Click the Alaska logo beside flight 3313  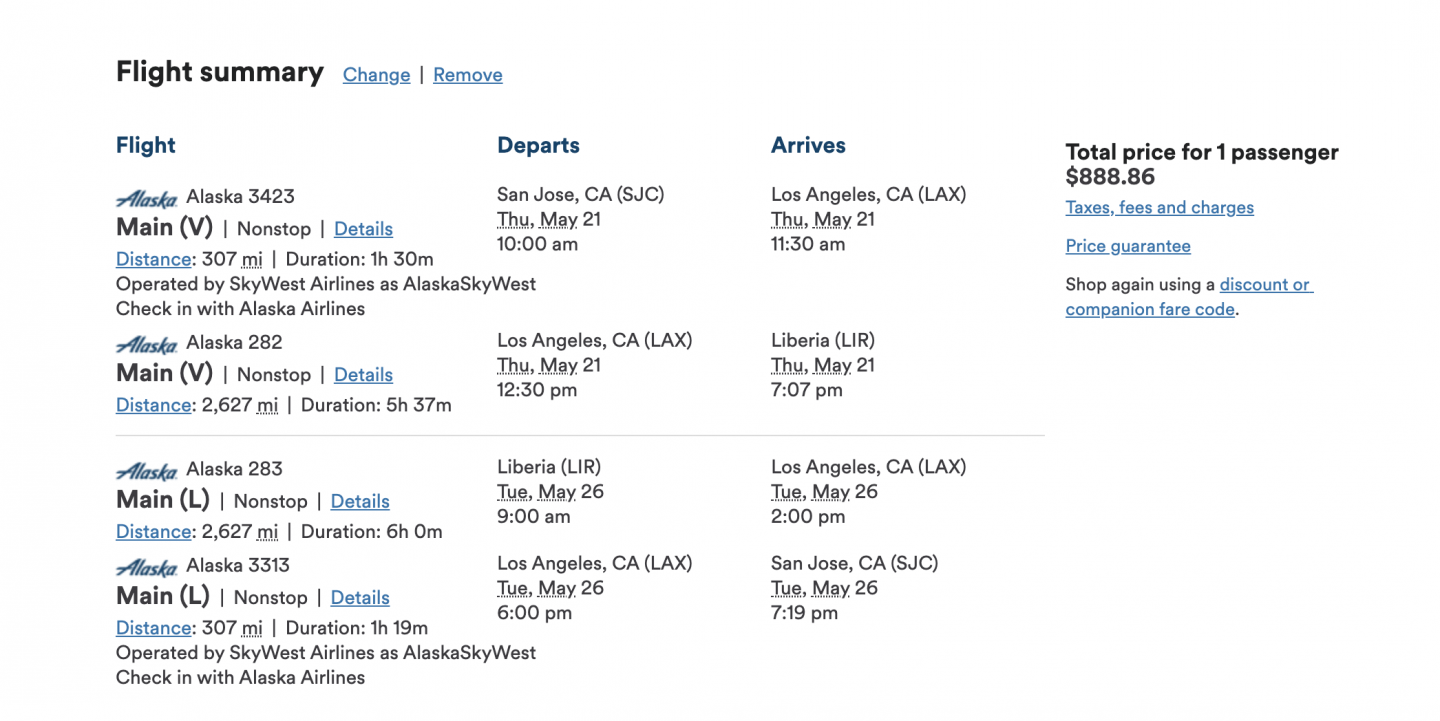click(x=147, y=567)
